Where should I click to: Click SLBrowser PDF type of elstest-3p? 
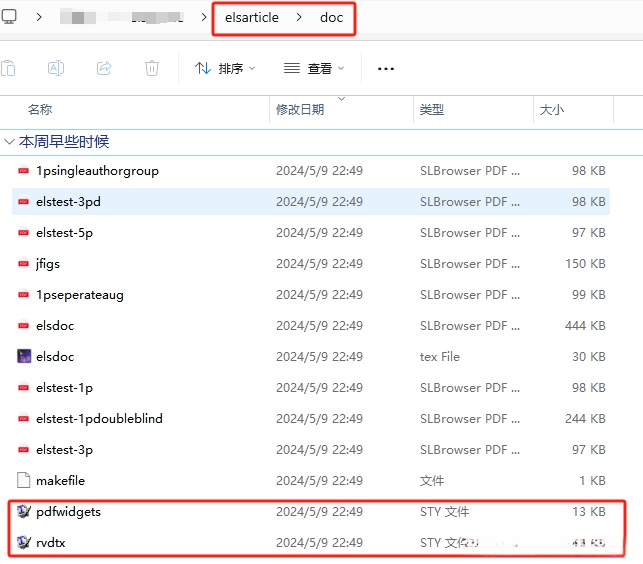[470, 450]
